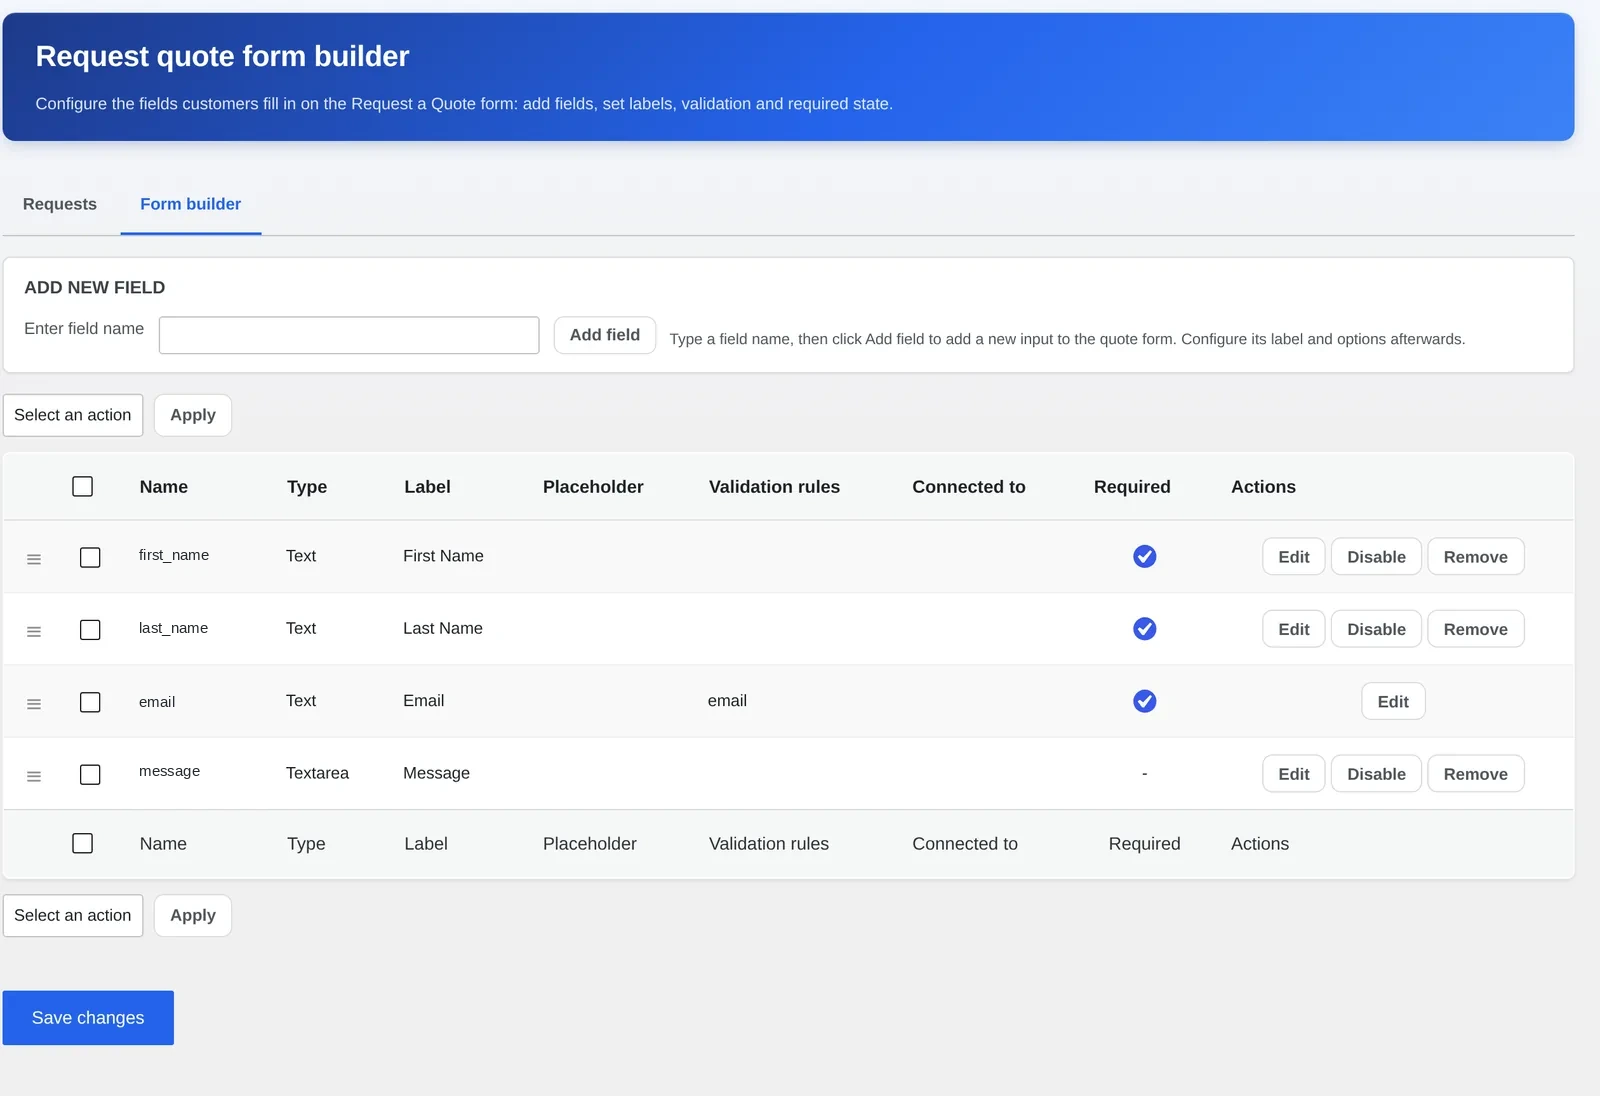1600x1096 pixels.
Task: Open the Form builder tab
Action: (x=191, y=204)
